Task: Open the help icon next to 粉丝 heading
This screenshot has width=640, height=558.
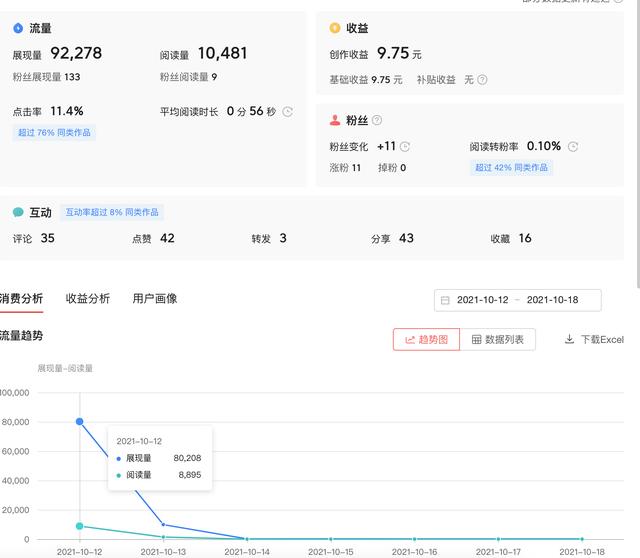Action: (x=377, y=120)
